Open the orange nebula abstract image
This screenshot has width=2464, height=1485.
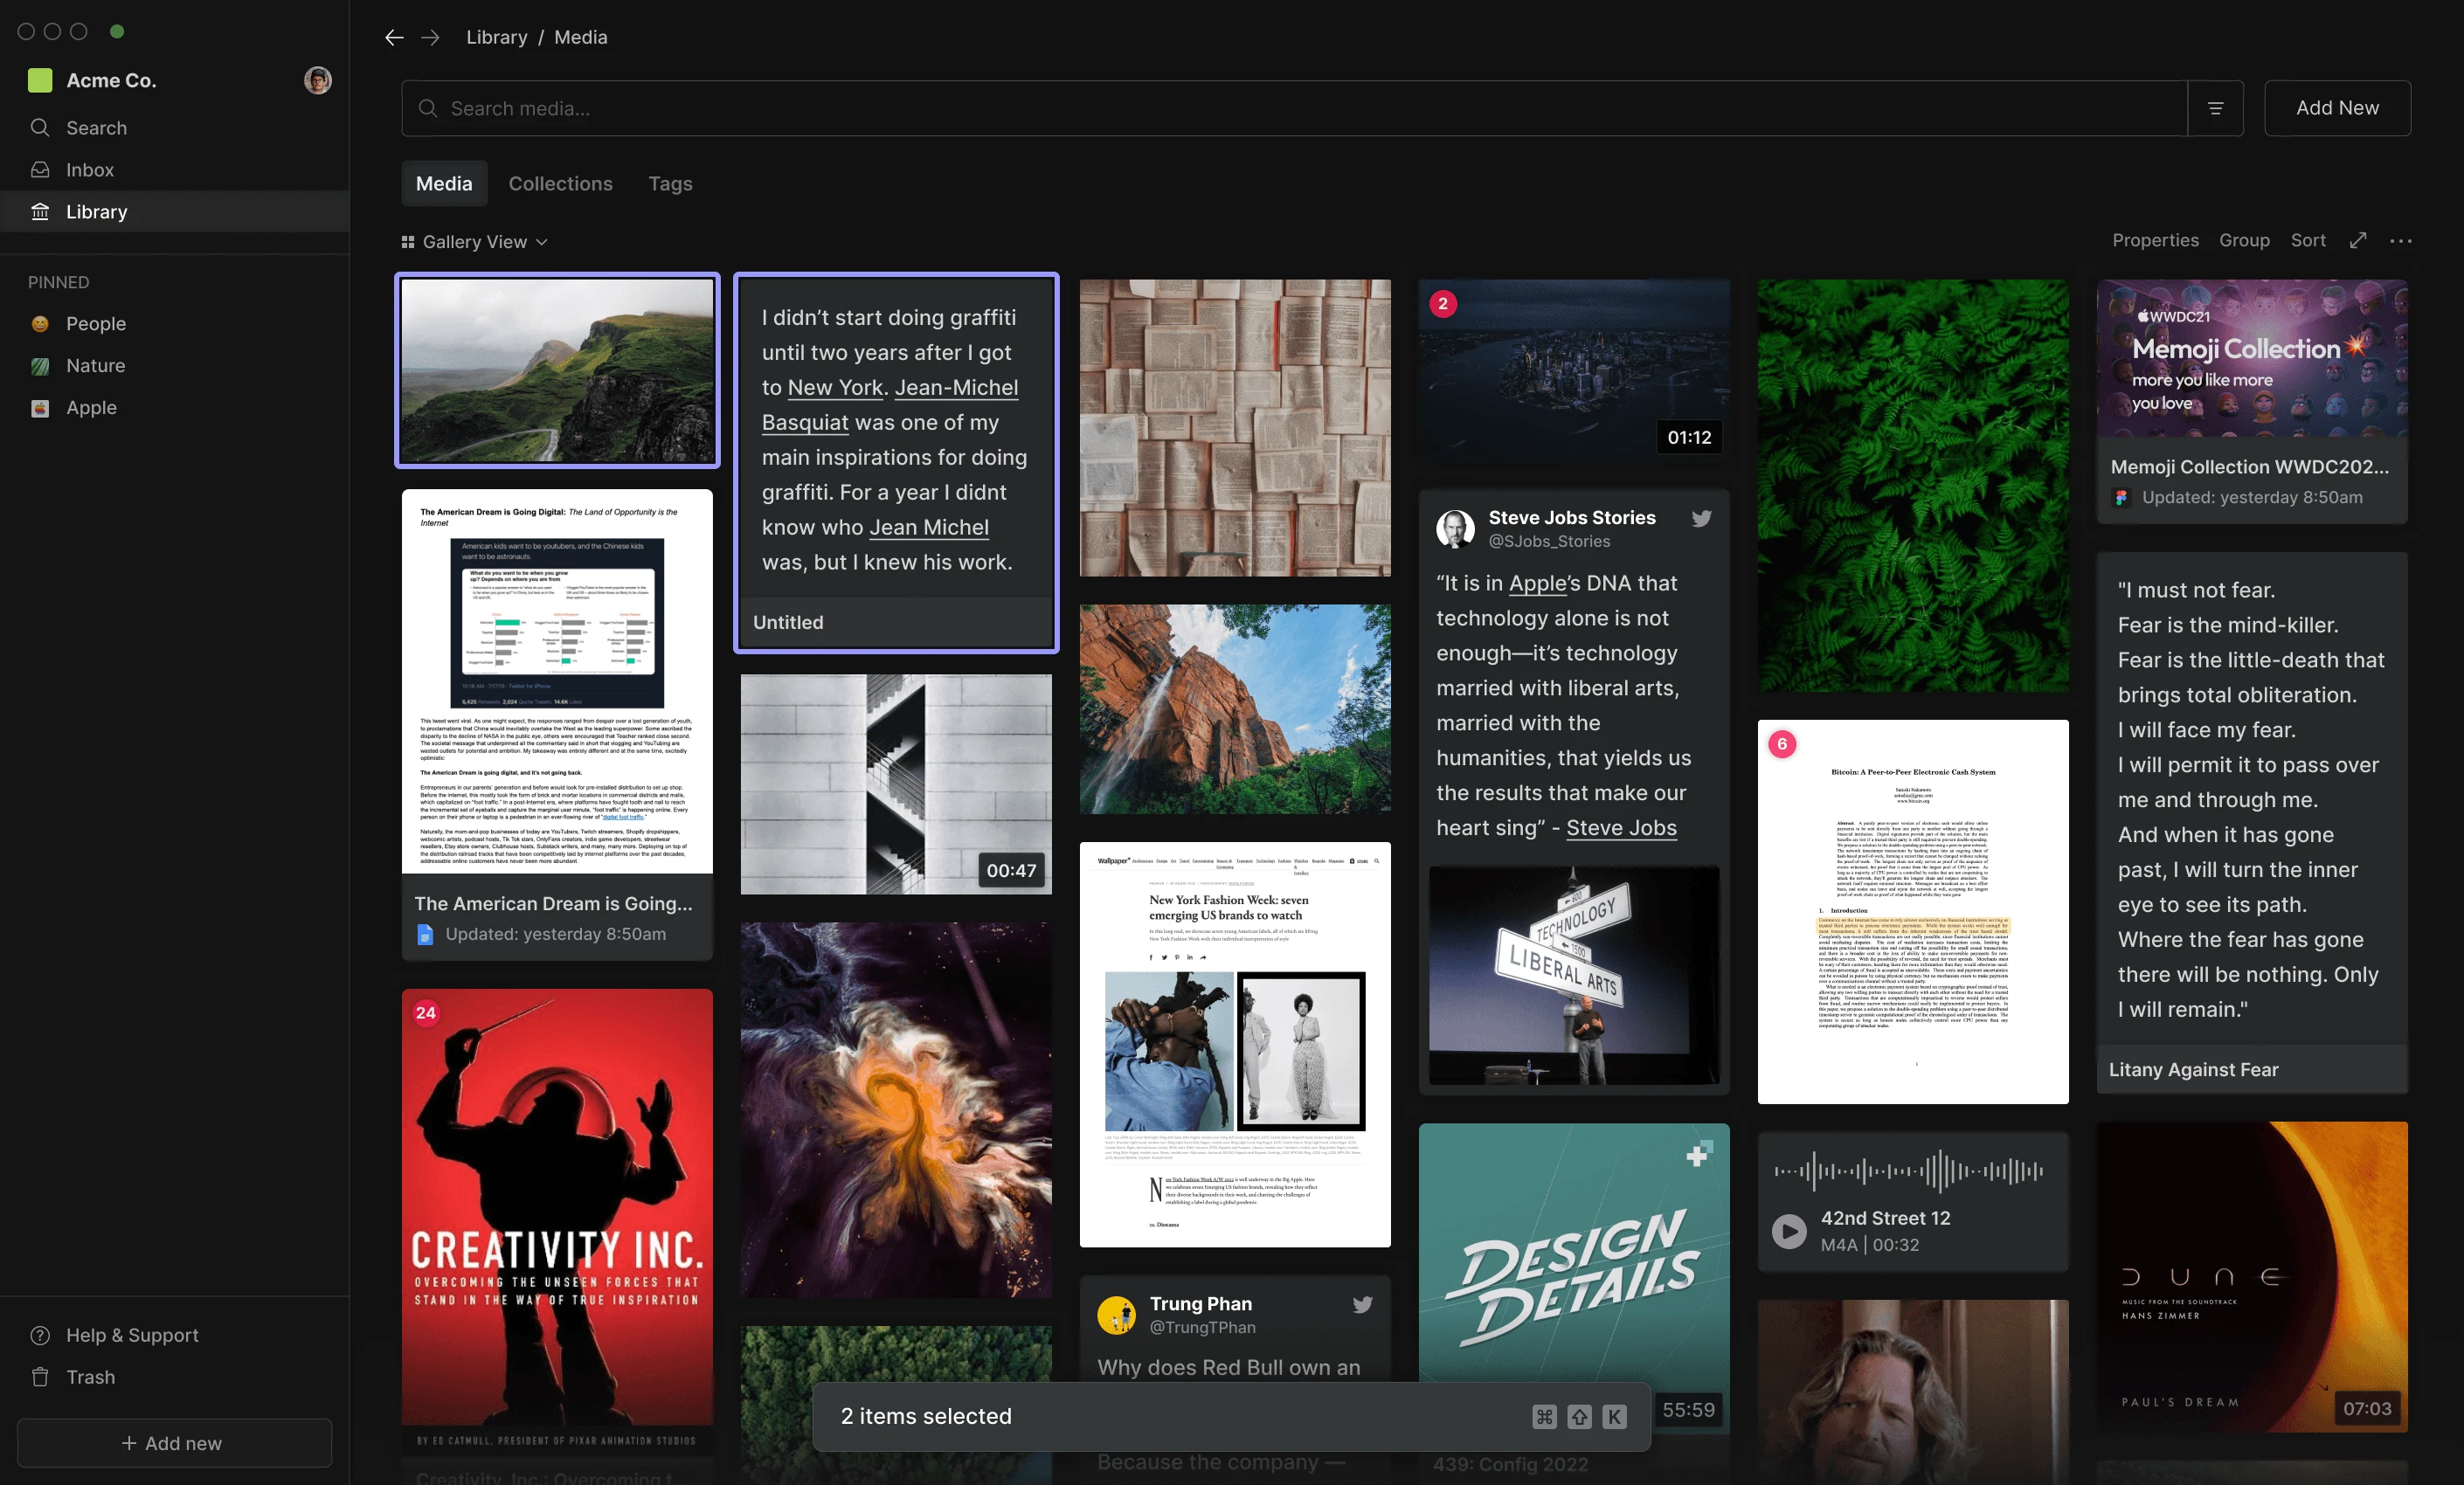[895, 1109]
